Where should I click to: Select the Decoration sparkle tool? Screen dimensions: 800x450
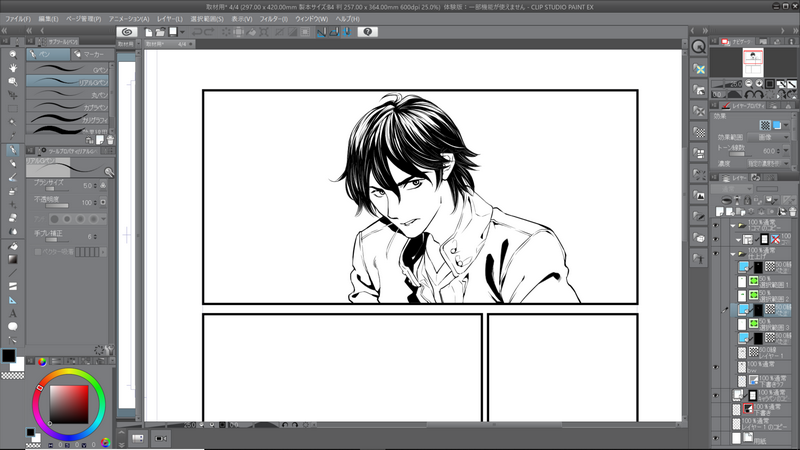13,205
